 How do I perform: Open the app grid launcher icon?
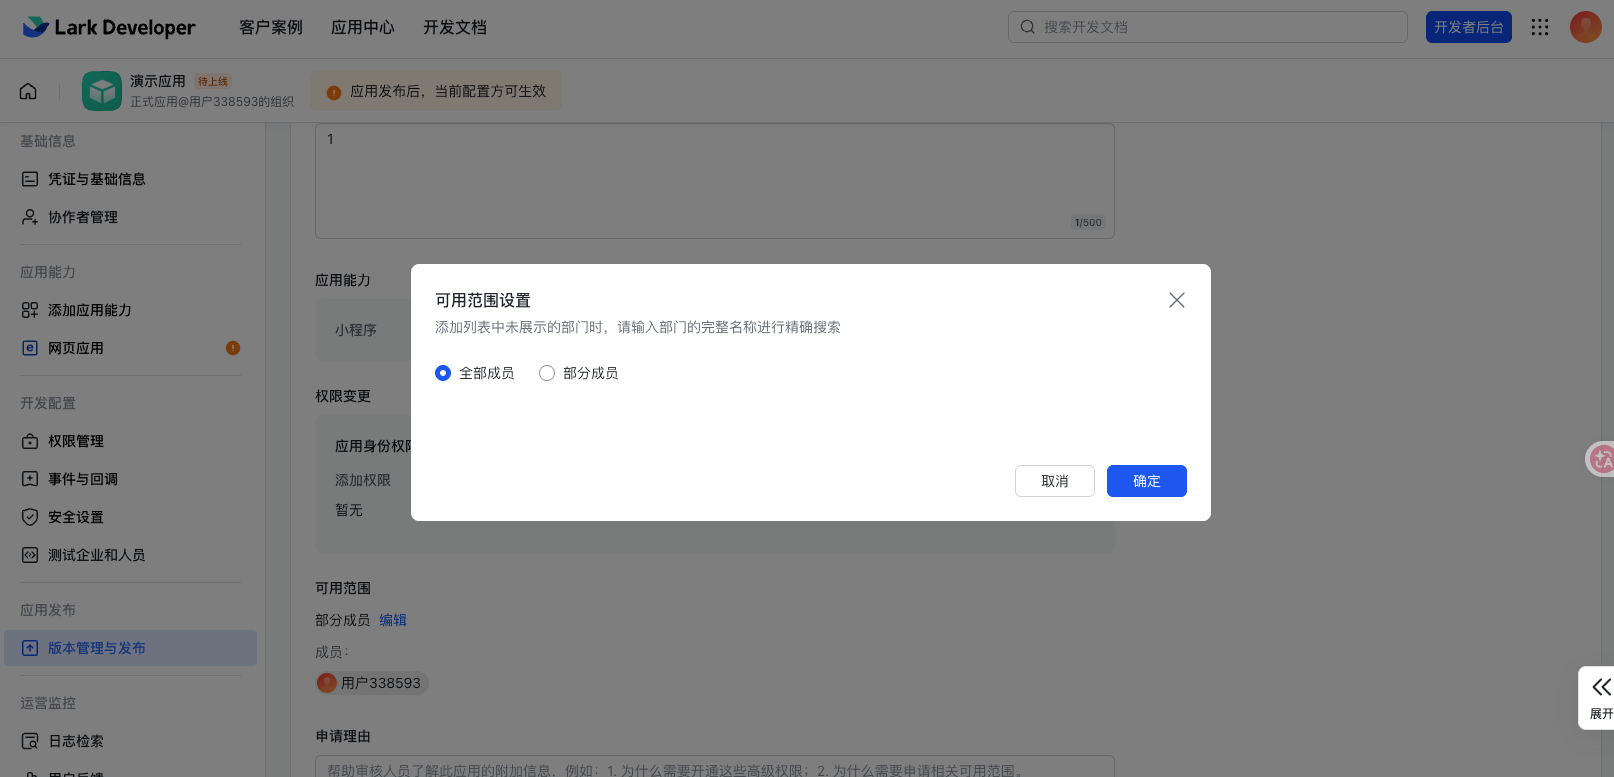[x=1540, y=27]
